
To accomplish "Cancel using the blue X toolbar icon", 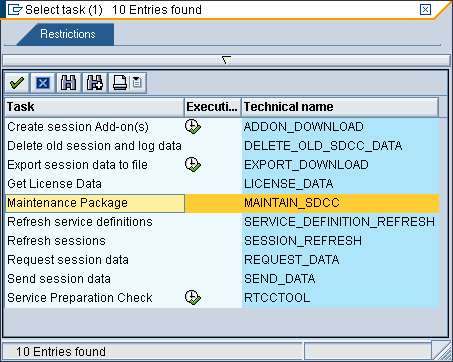I will click(x=43, y=83).
